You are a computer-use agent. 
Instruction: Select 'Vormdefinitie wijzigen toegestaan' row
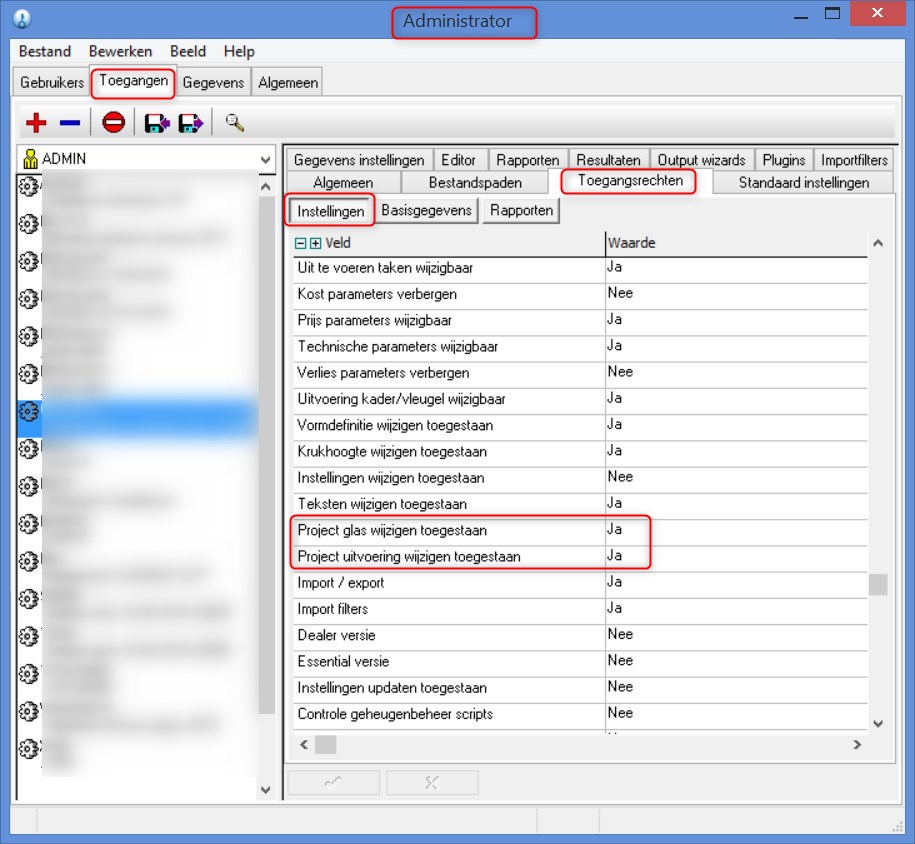coord(580,426)
